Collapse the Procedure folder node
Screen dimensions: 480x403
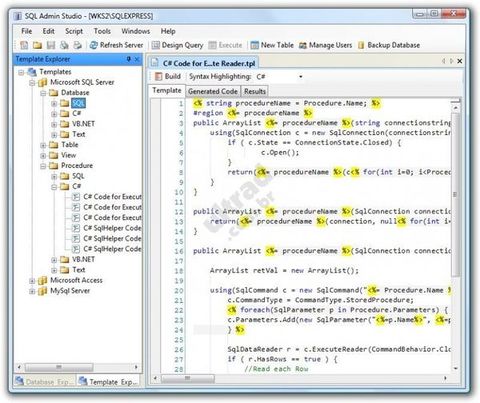43,166
